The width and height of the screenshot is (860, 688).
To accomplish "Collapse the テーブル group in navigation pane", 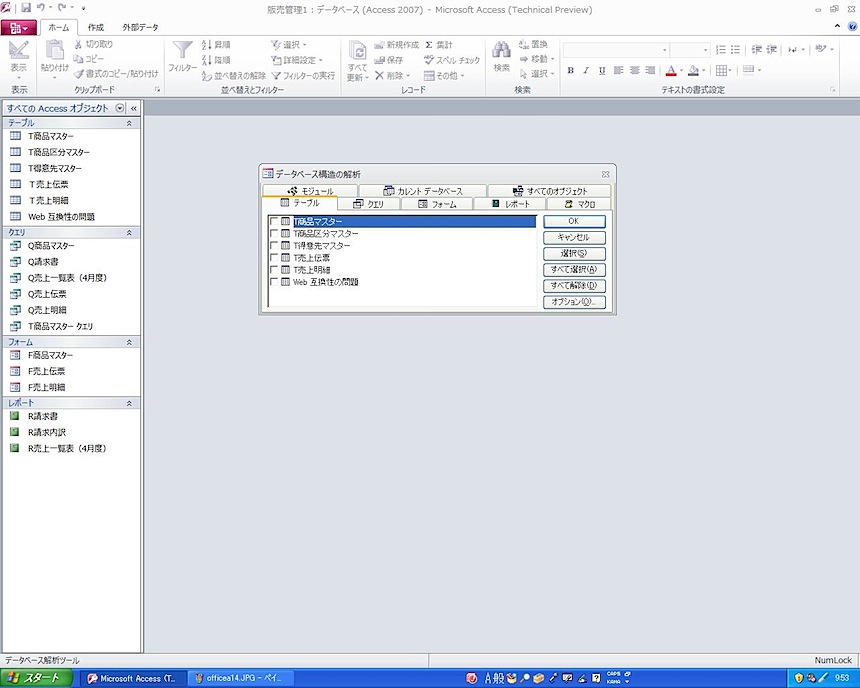I will click(129, 123).
